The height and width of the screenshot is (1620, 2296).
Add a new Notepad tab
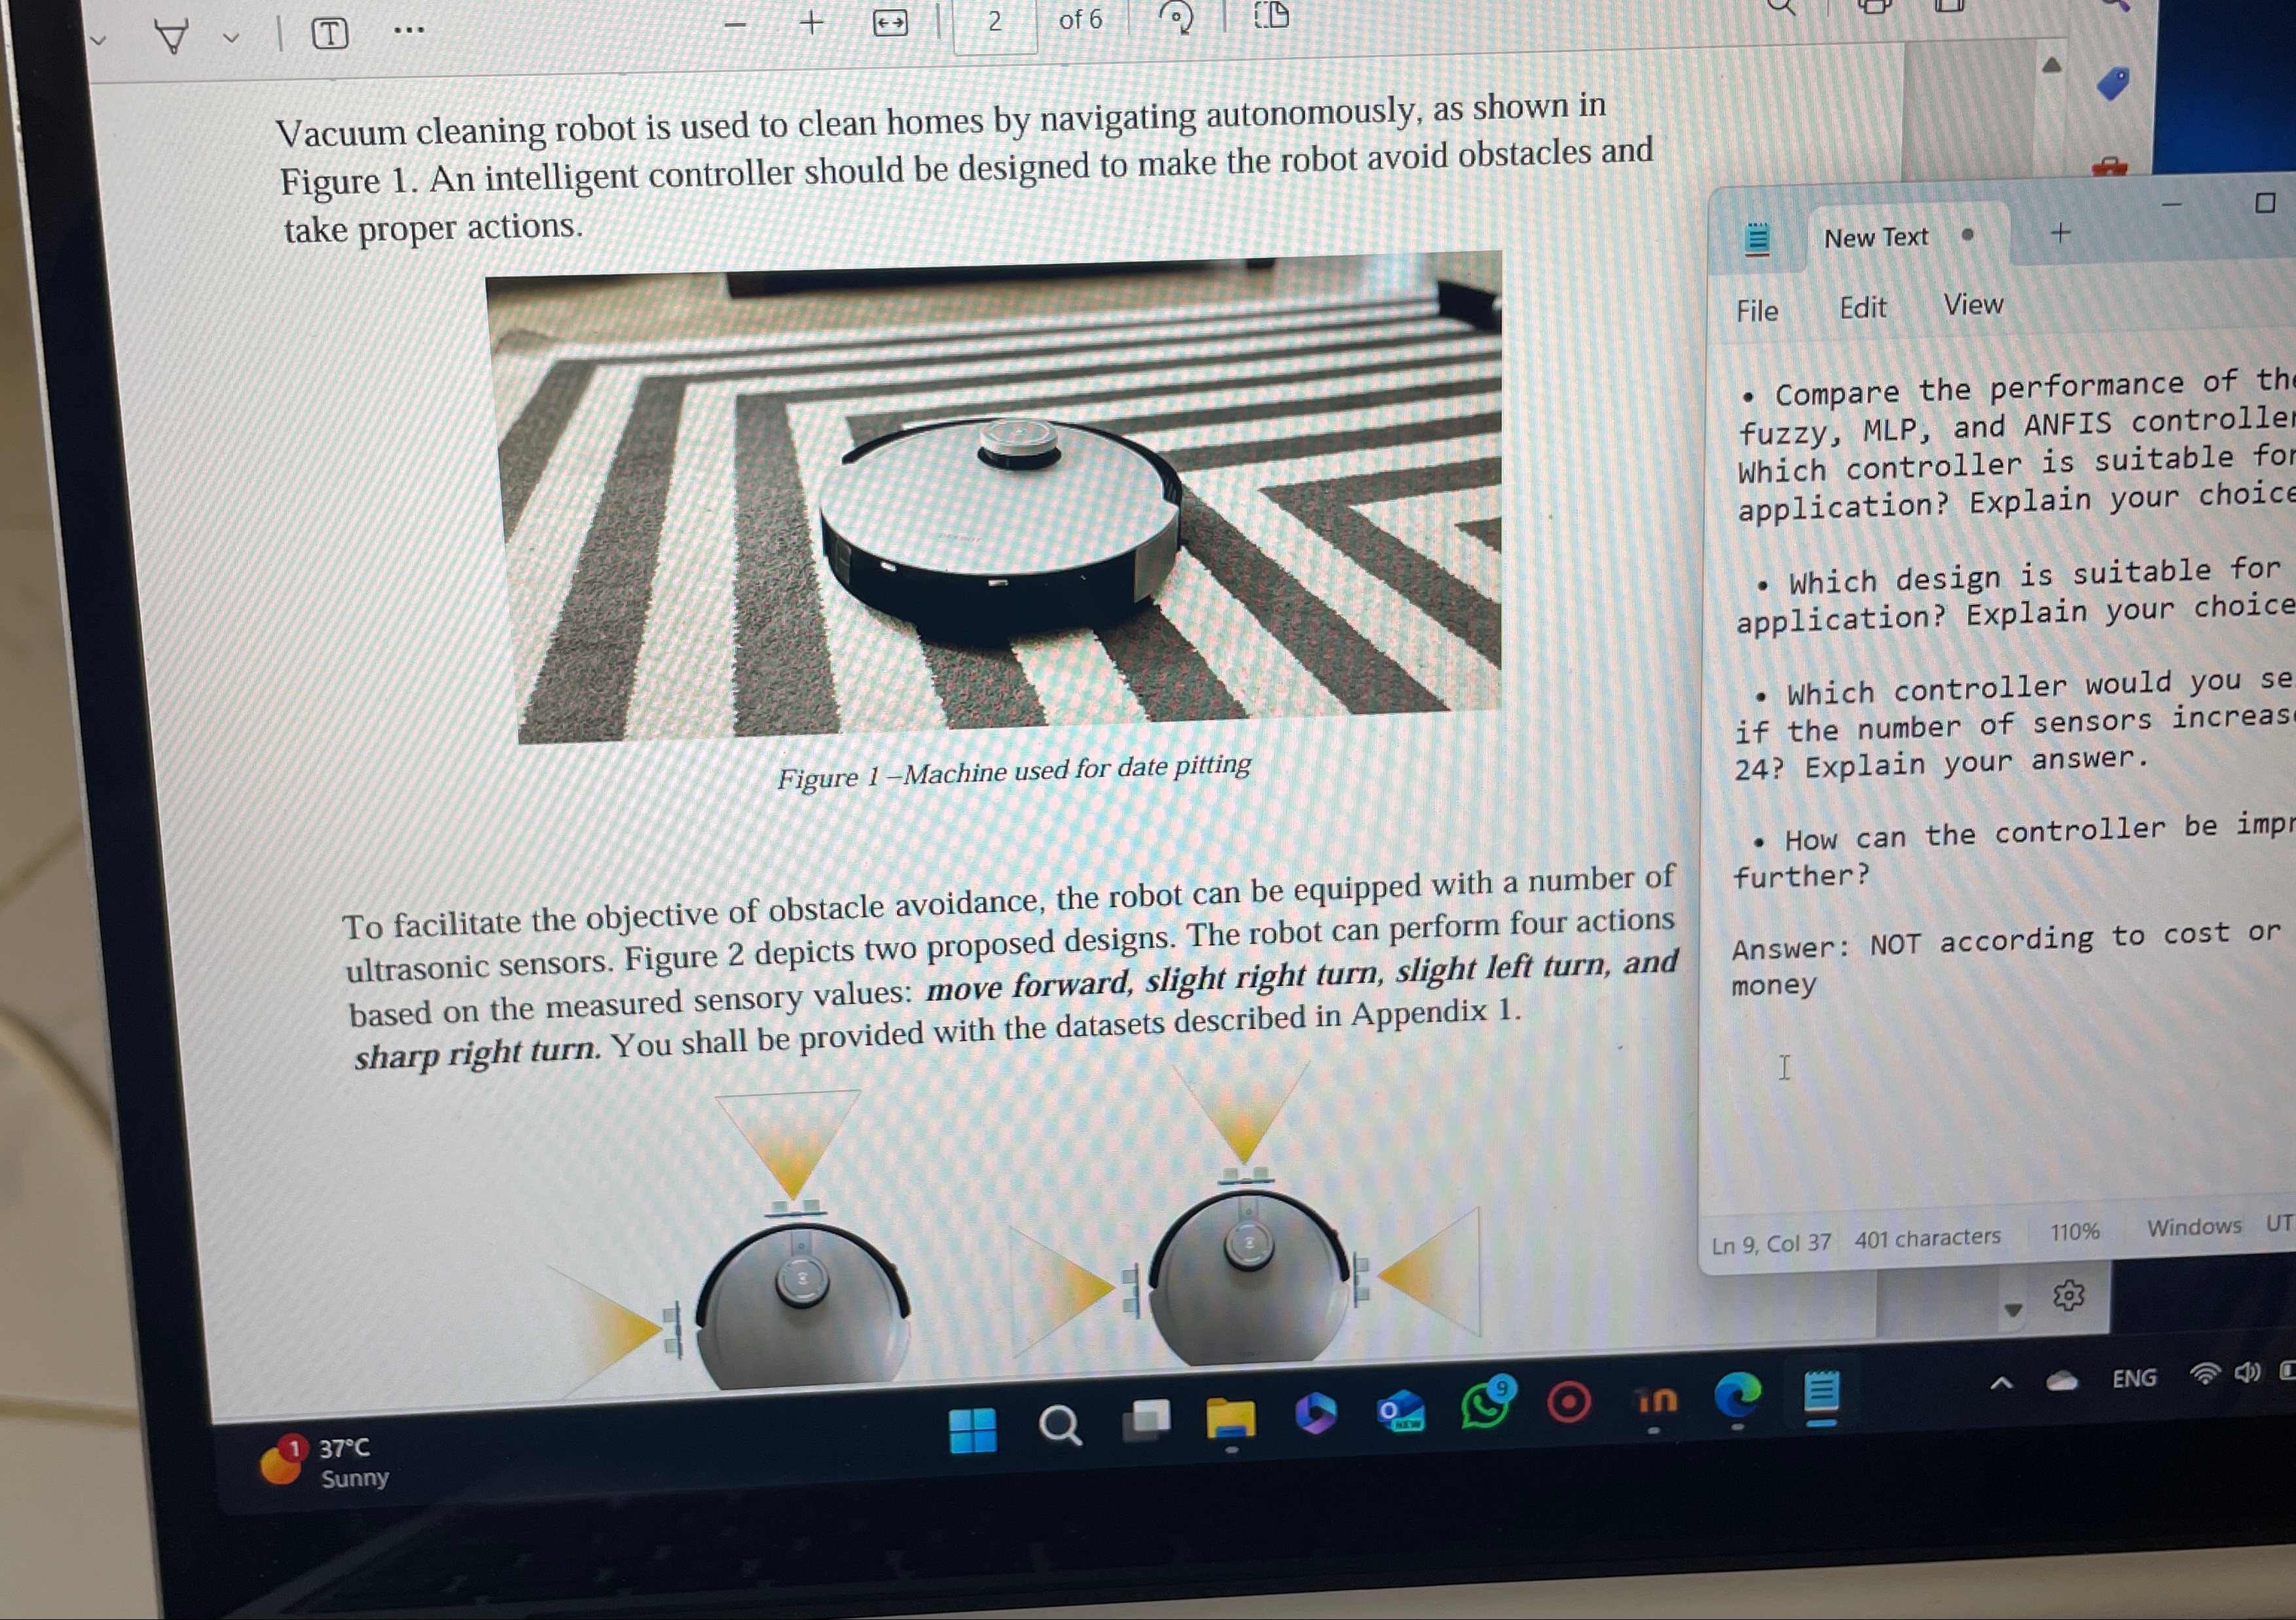coord(2060,234)
